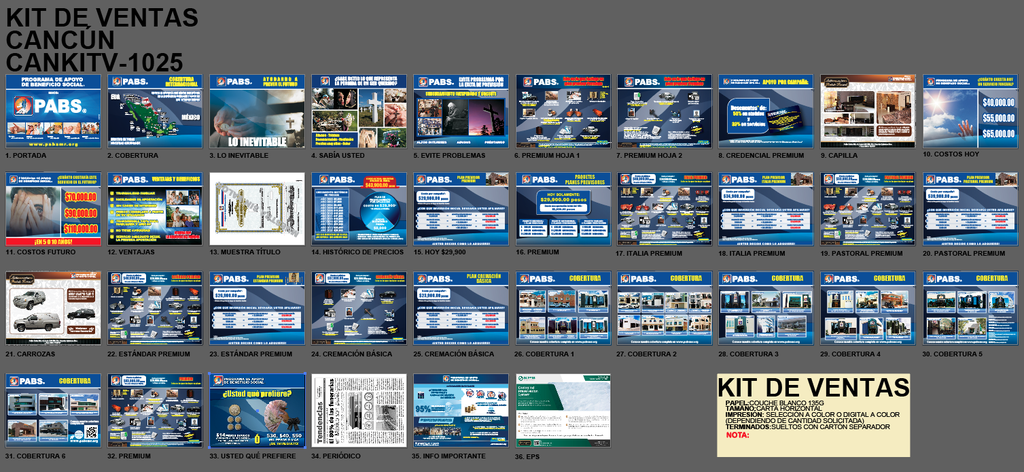Click the beige KIT DE VENTAS specifications box
The image size is (1024, 472).
click(x=813, y=415)
